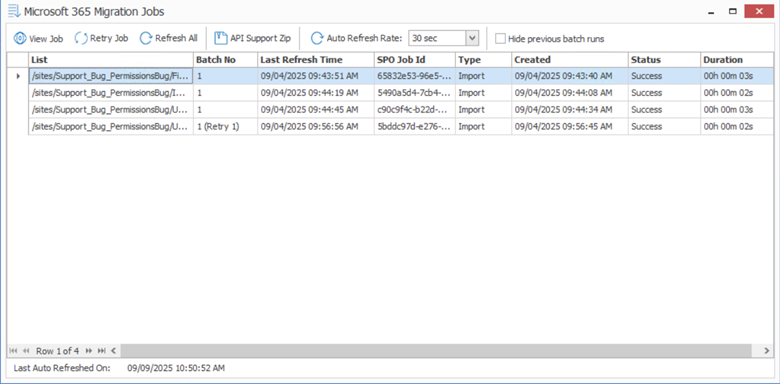Image resolution: width=780 pixels, height=384 pixels.
Task: Click SPO Job Id 65832e53-96e5 cell
Action: (x=415, y=76)
